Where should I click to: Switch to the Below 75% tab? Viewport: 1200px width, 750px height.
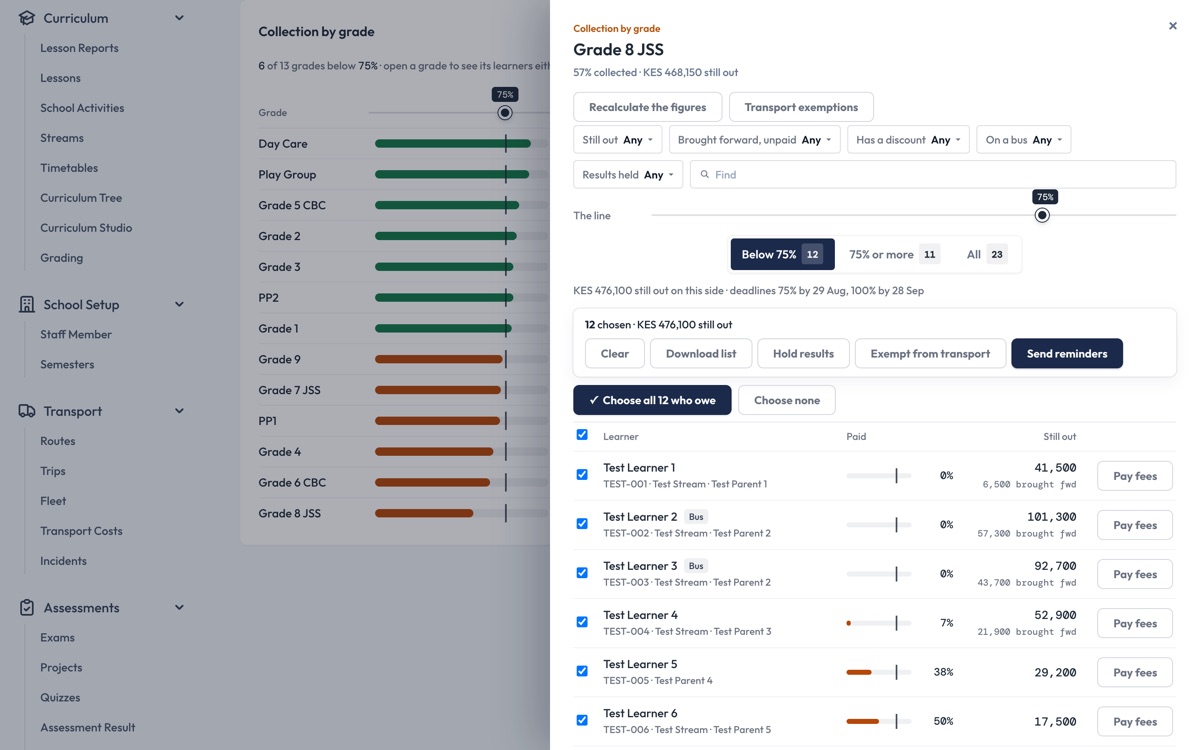pyautogui.click(x=782, y=254)
